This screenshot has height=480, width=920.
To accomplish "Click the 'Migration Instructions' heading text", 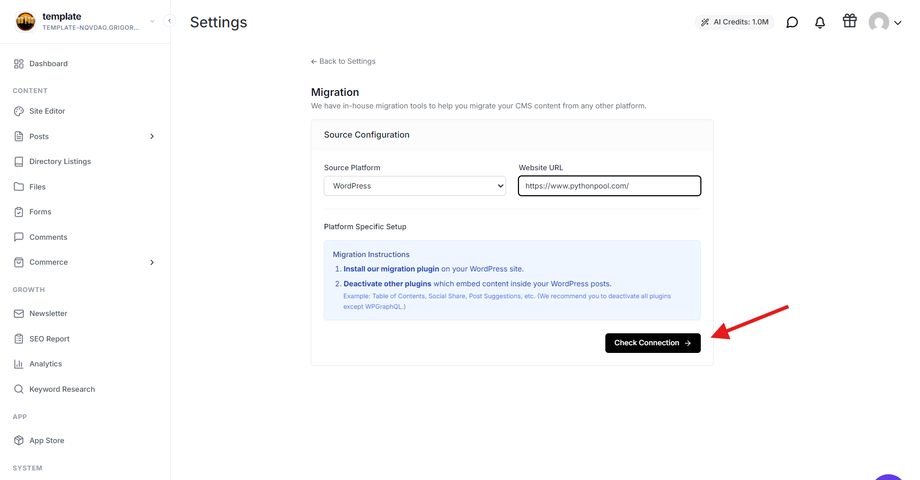I will pos(371,254).
